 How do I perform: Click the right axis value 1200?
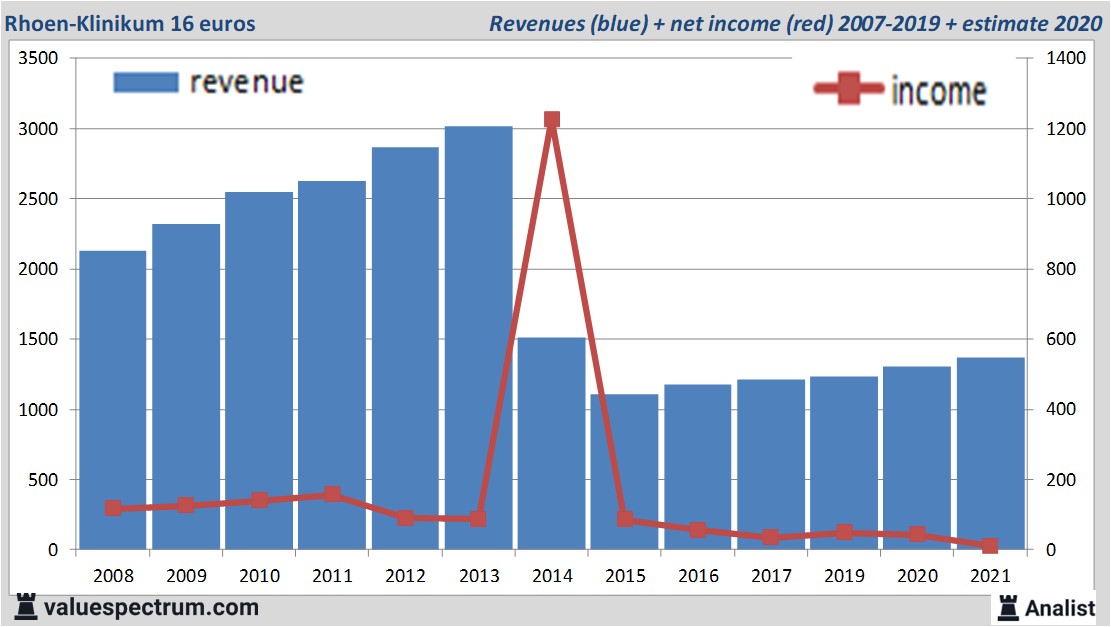click(x=1066, y=129)
